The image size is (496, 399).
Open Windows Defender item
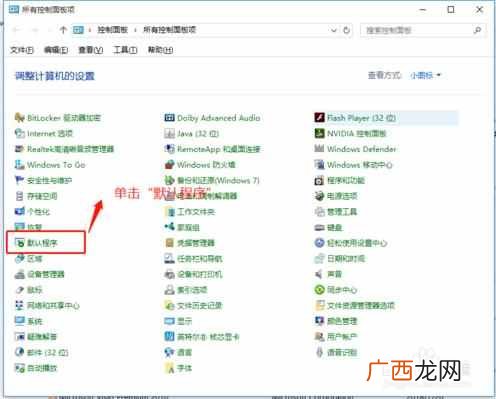(x=355, y=149)
